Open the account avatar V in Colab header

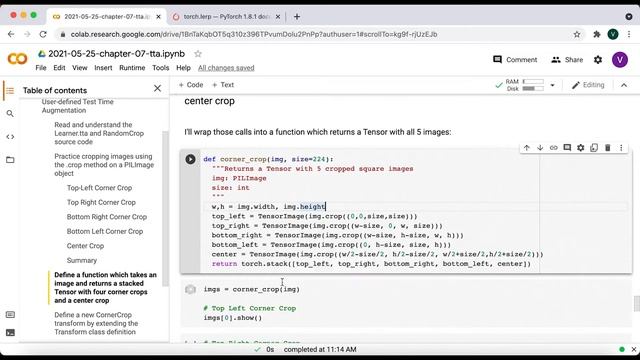[x=620, y=60]
